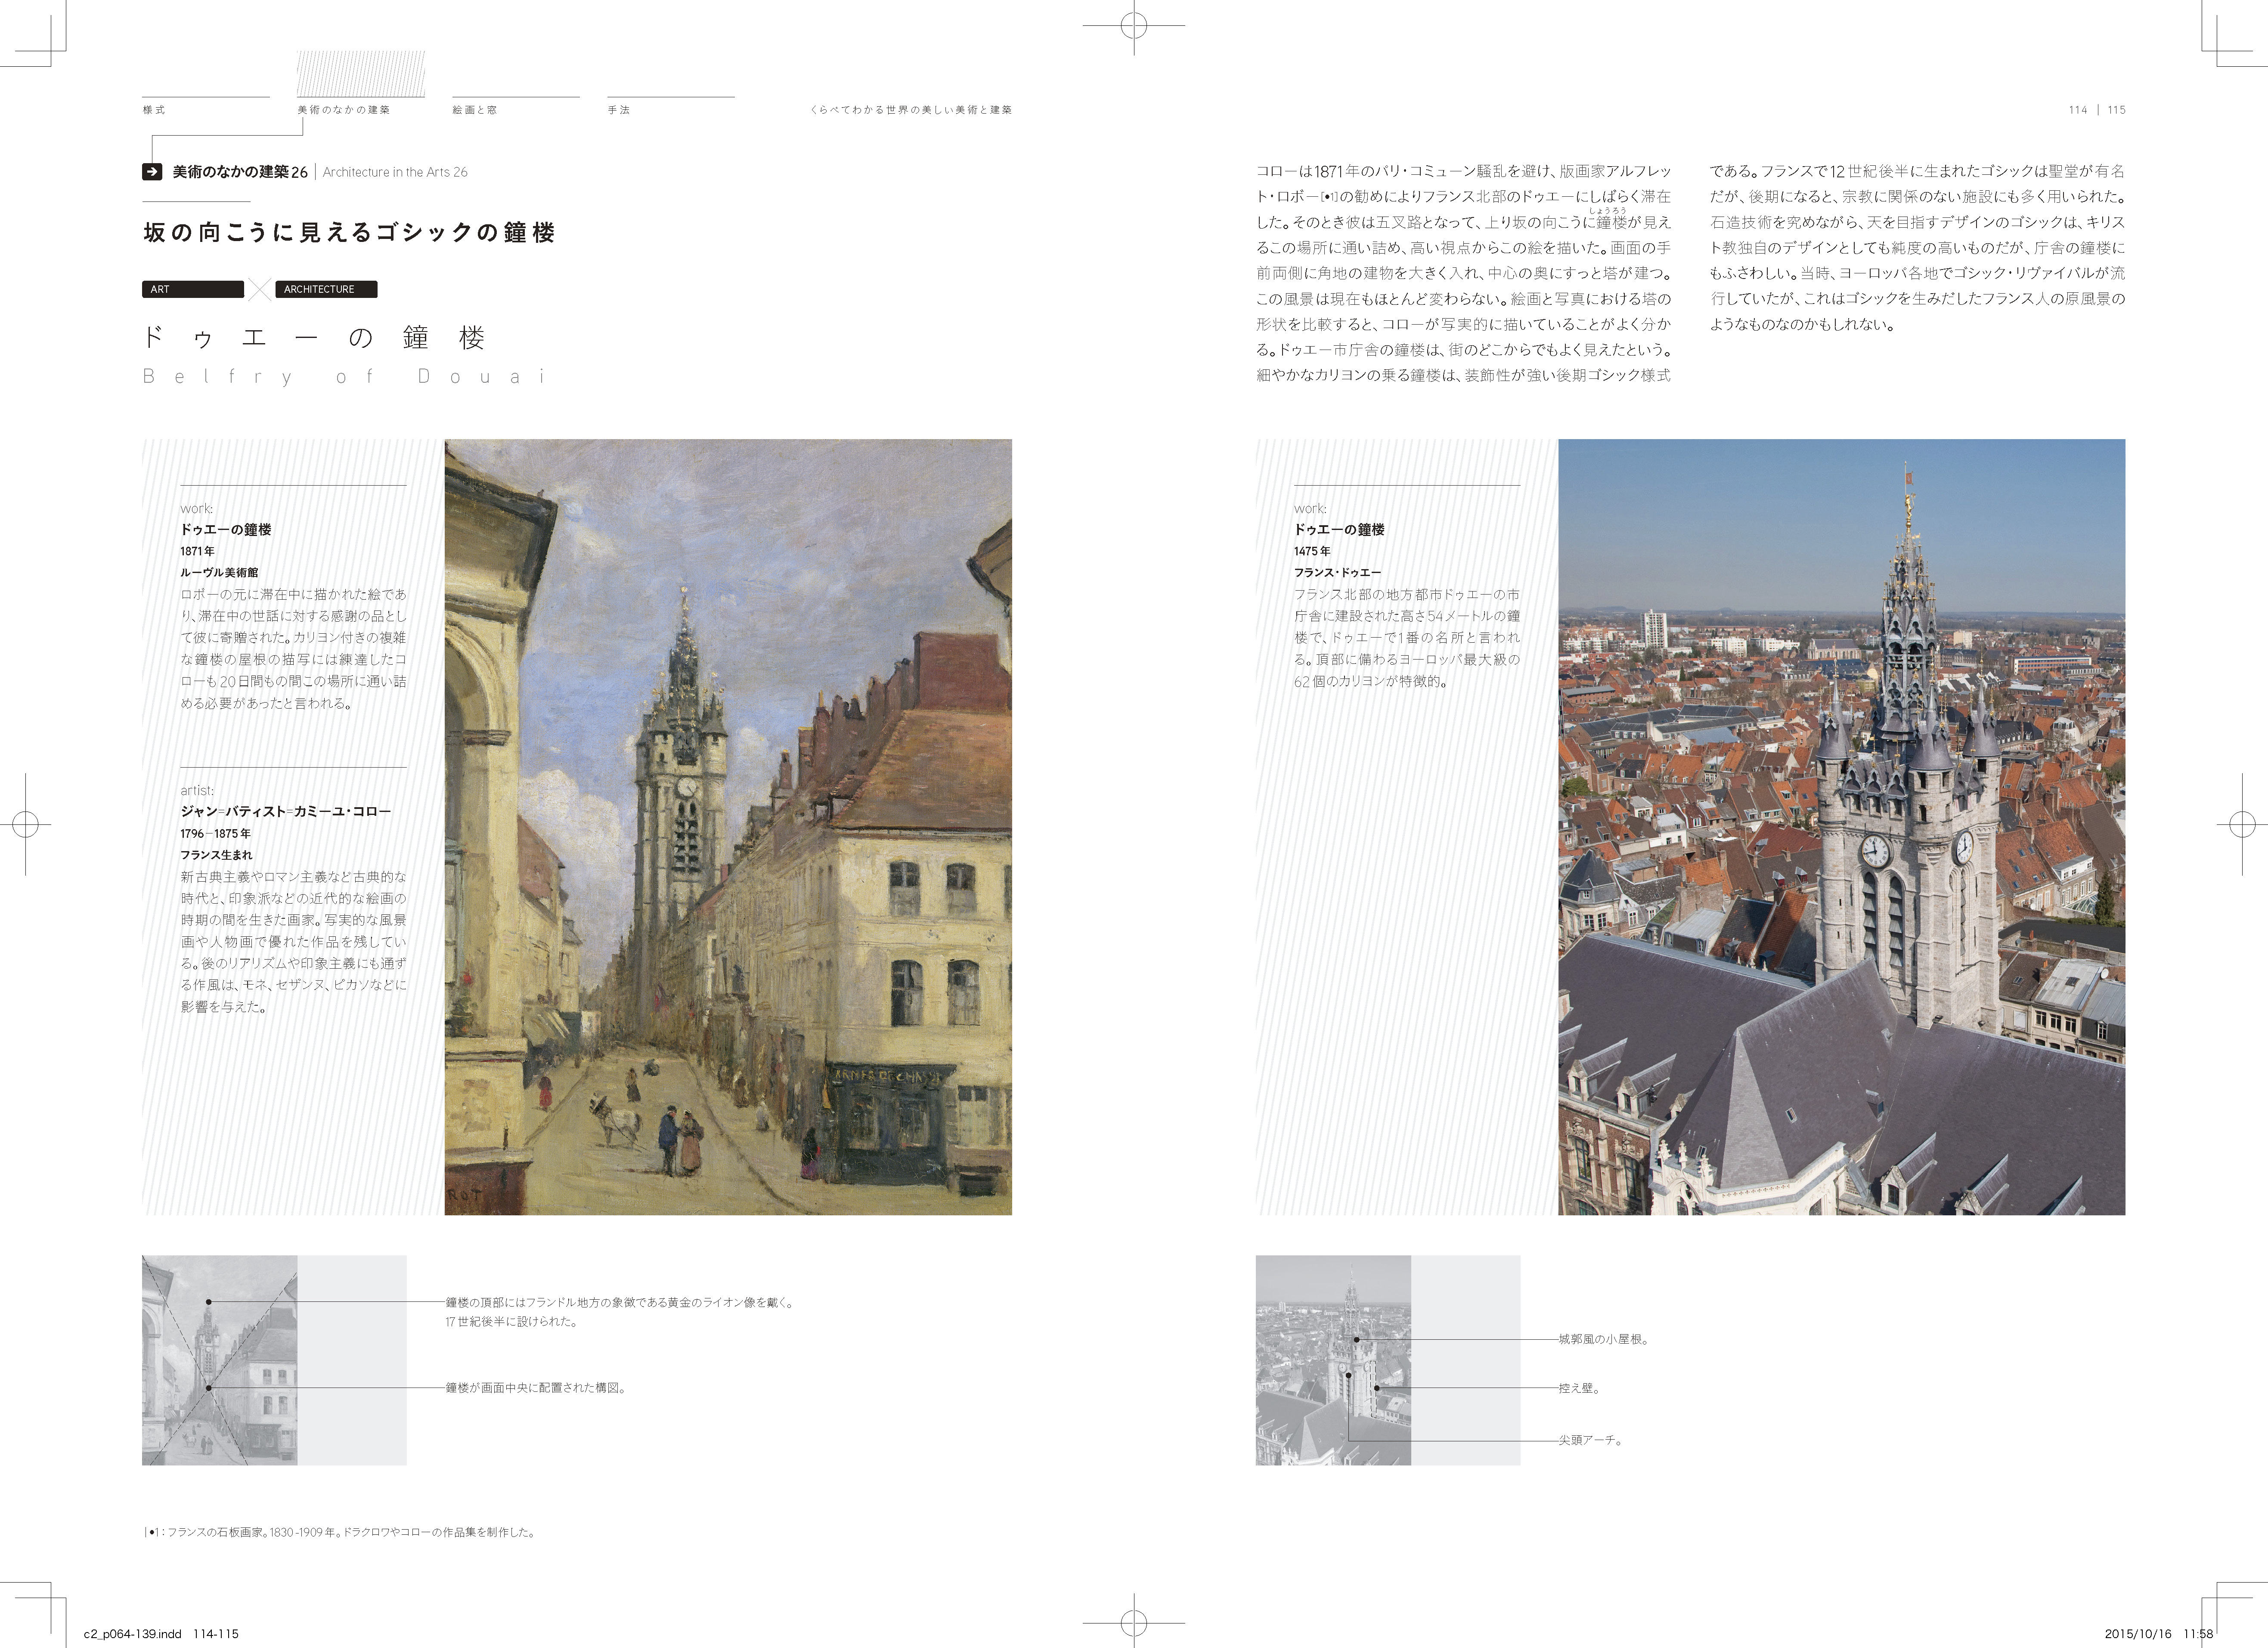
Task: Click the artist: label
Action: pos(197,790)
